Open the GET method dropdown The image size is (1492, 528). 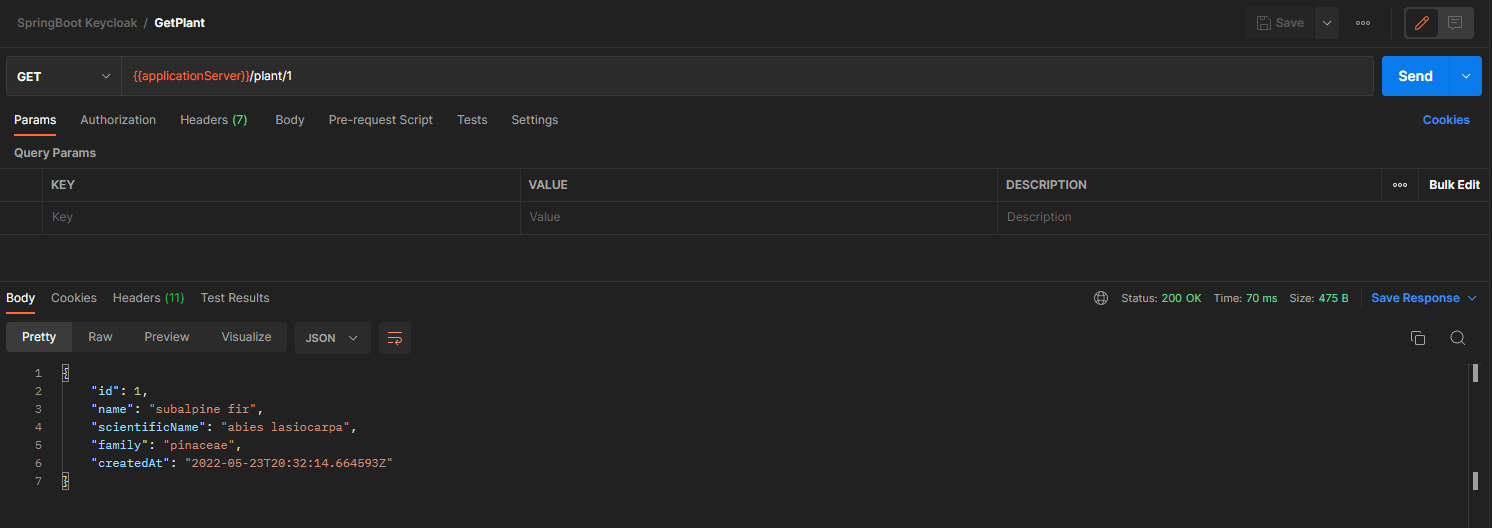coord(64,76)
